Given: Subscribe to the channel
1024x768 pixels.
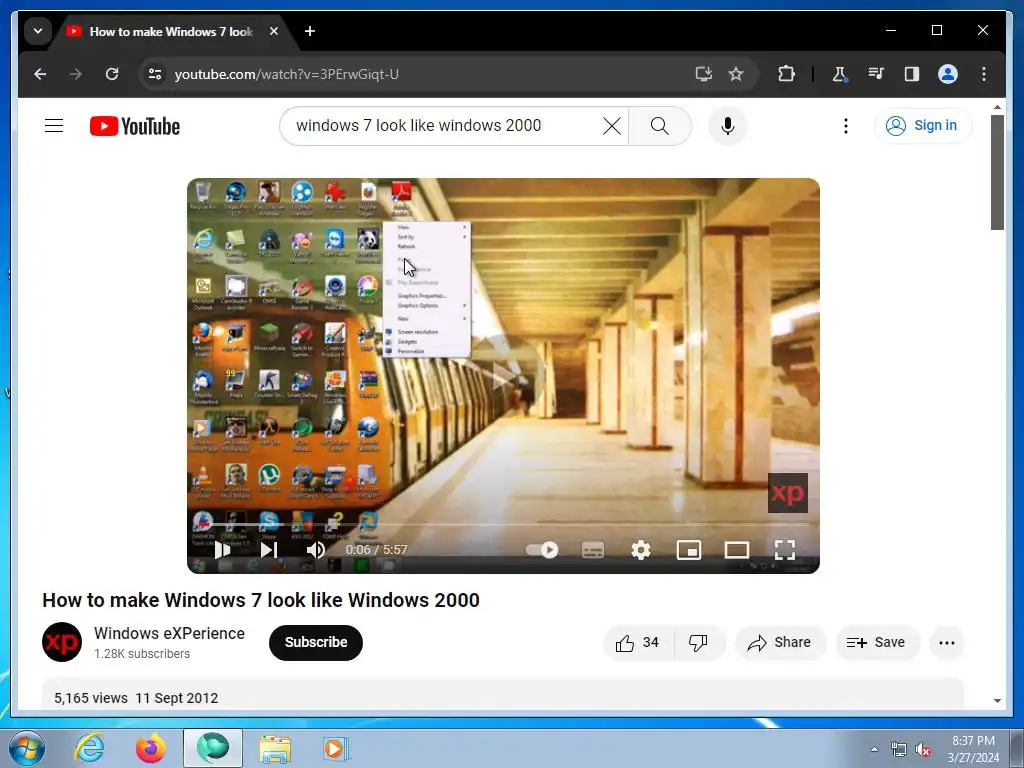Looking at the screenshot, I should (315, 643).
